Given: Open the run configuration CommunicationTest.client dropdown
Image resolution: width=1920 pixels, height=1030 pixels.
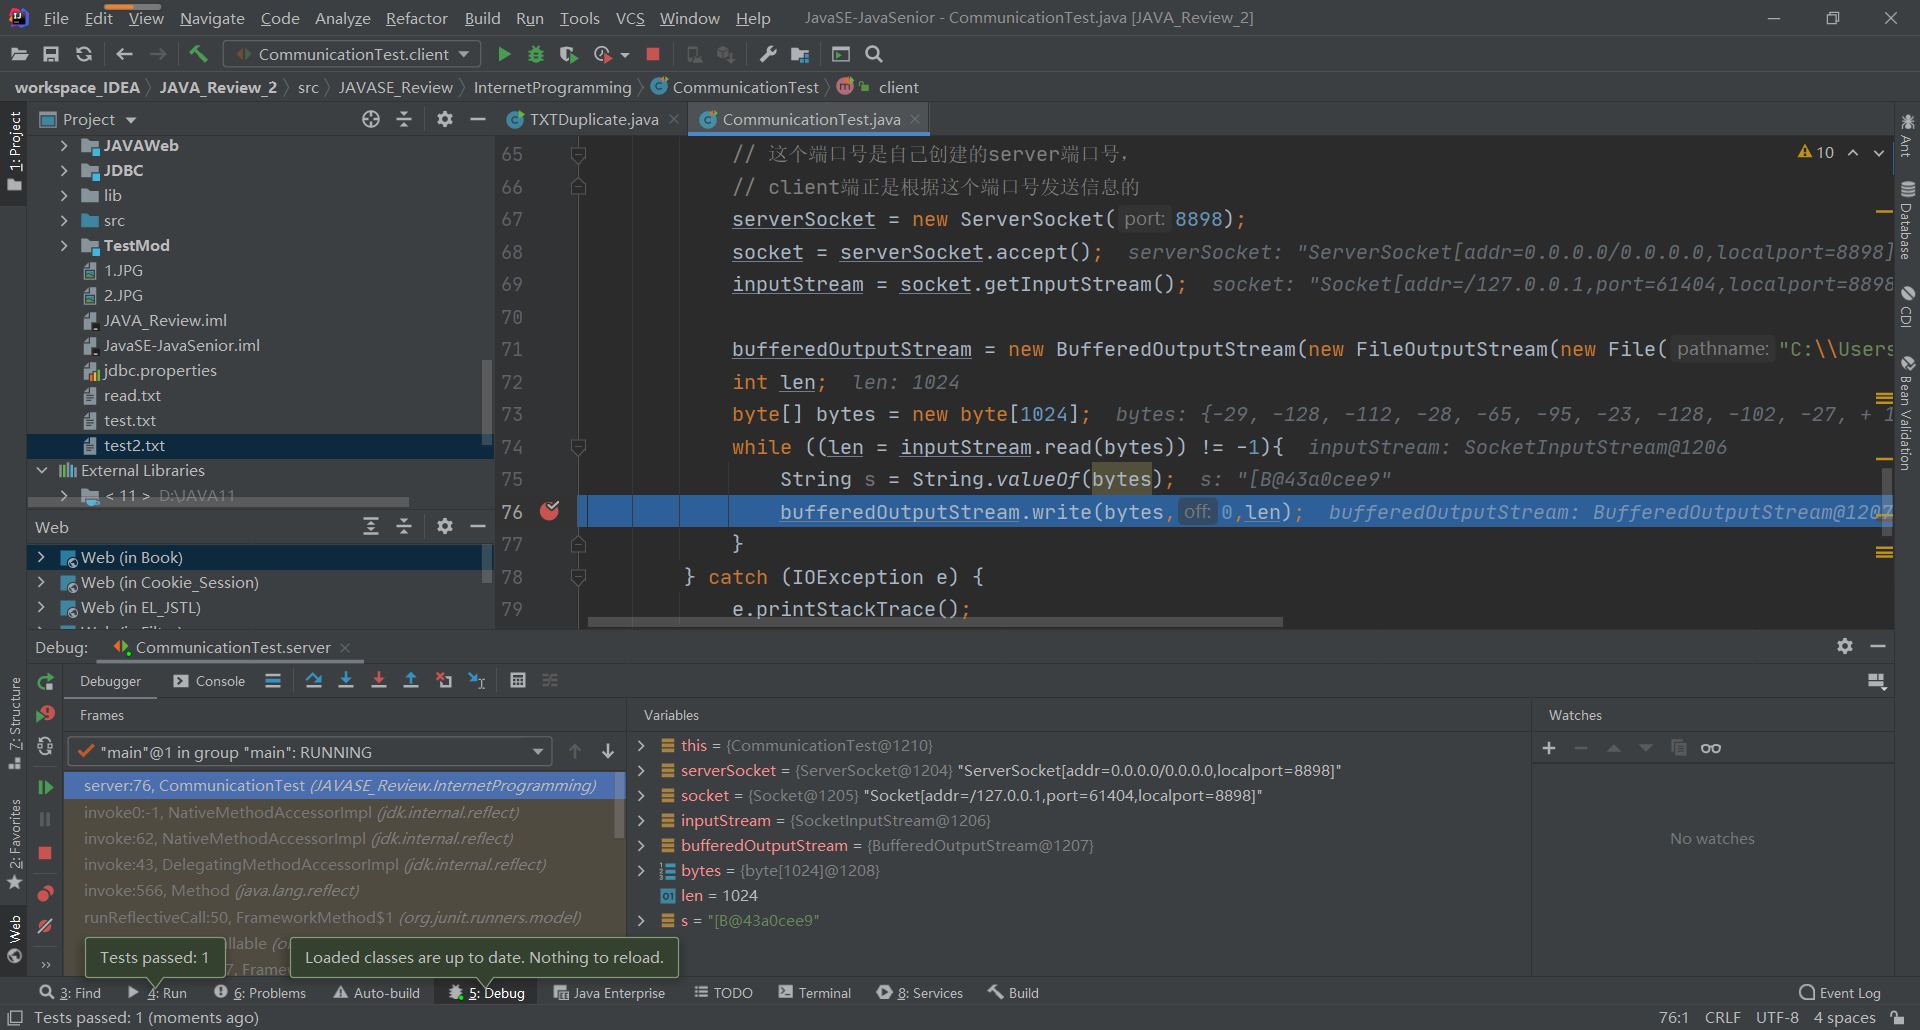Looking at the screenshot, I should tap(352, 54).
